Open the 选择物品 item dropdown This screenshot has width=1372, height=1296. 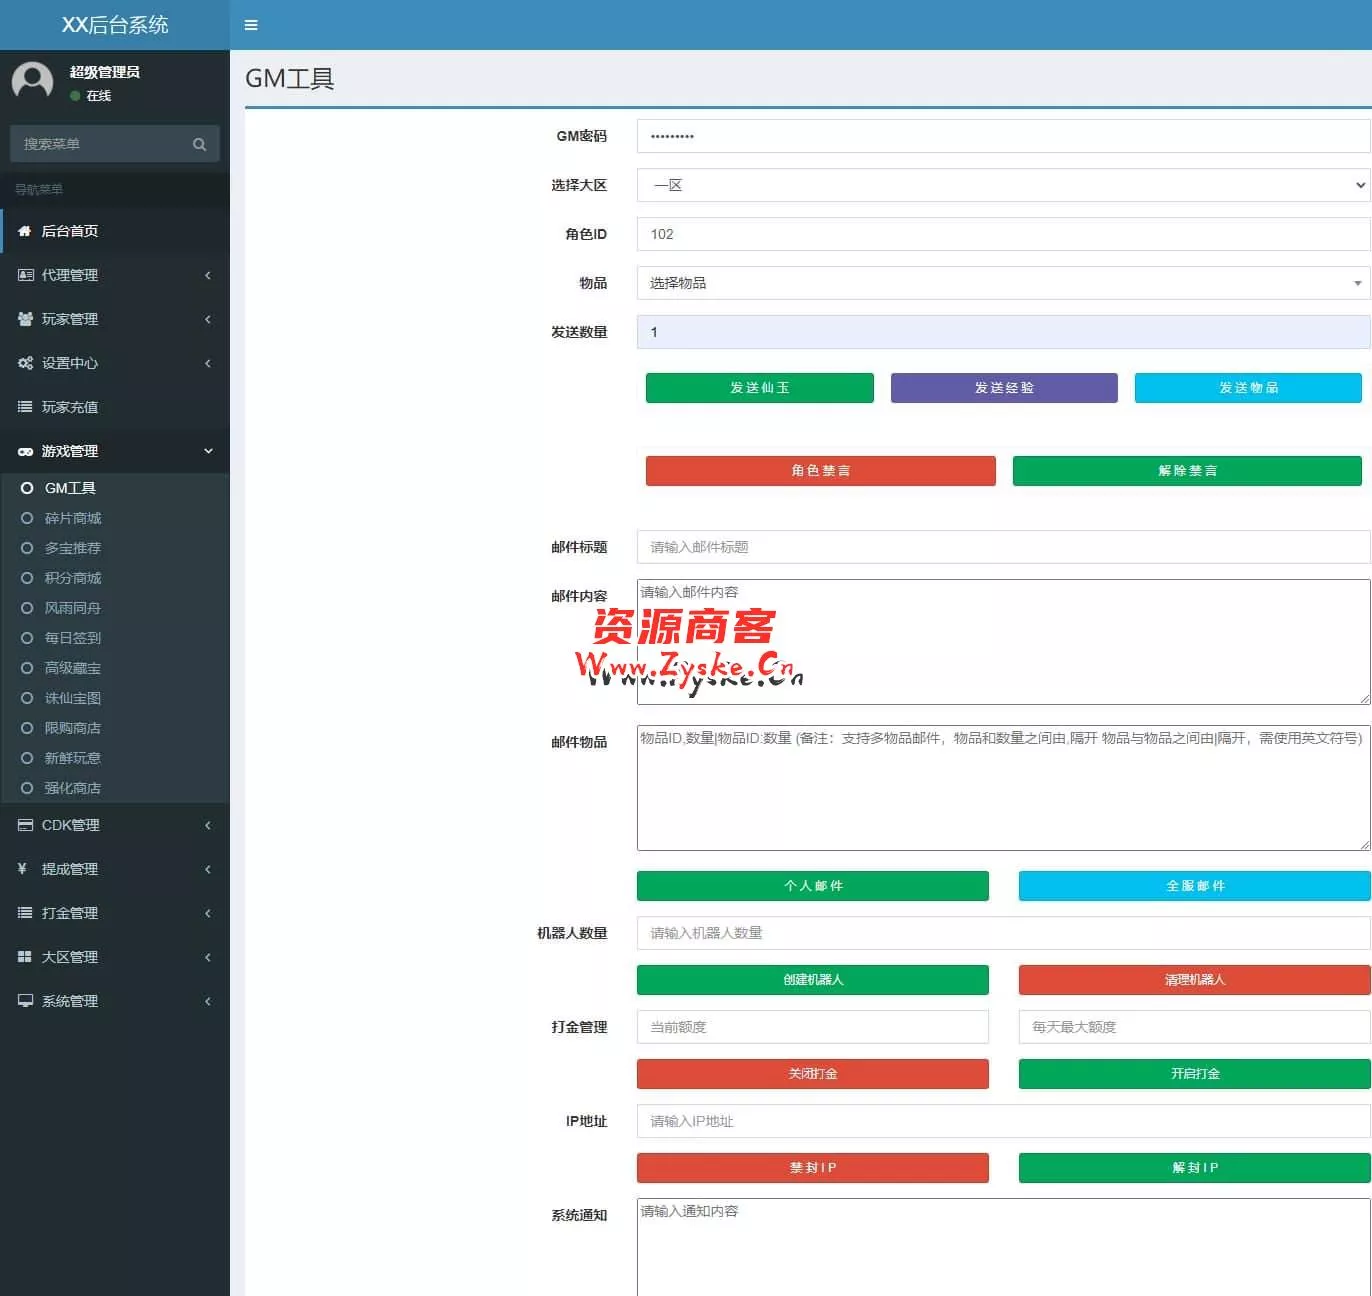pyautogui.click(x=1003, y=283)
